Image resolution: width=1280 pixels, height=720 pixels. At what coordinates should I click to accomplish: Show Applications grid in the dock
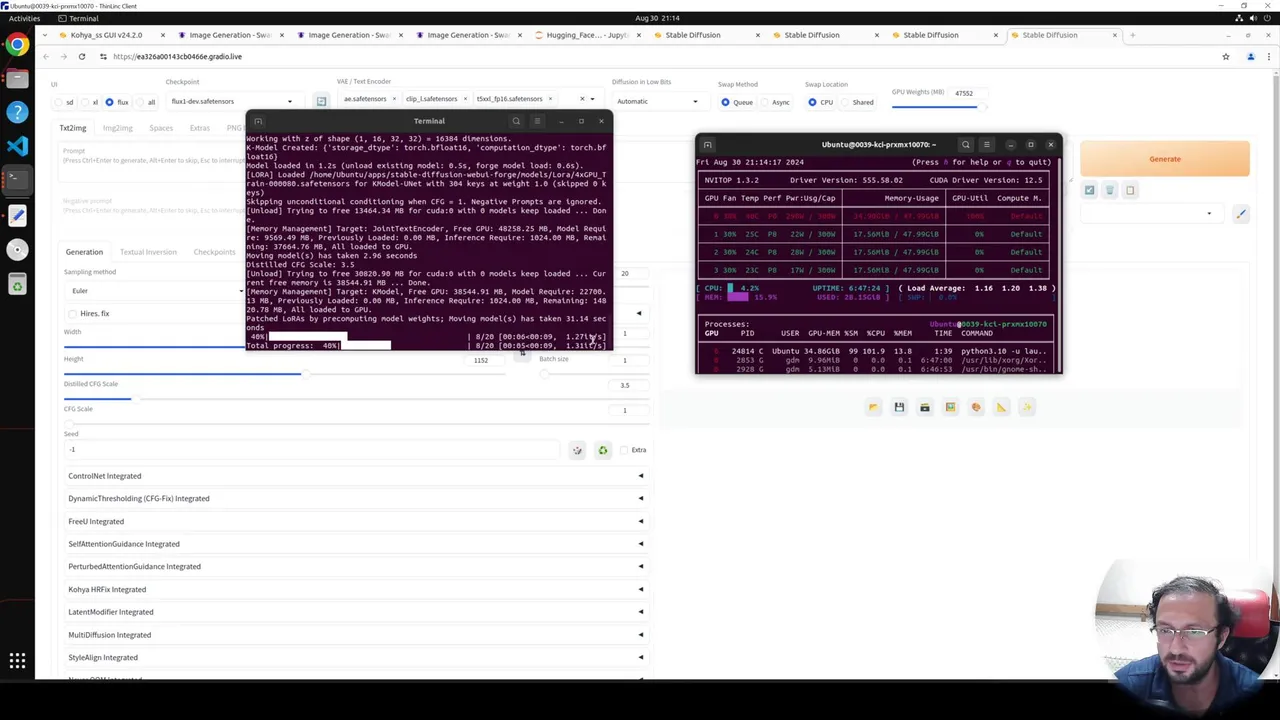click(17, 660)
